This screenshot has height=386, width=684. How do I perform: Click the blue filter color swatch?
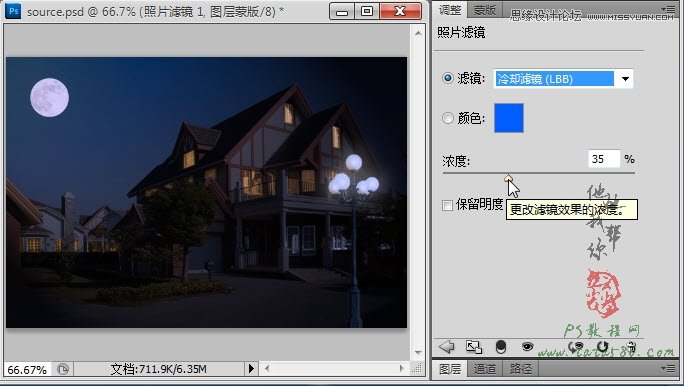tap(509, 118)
